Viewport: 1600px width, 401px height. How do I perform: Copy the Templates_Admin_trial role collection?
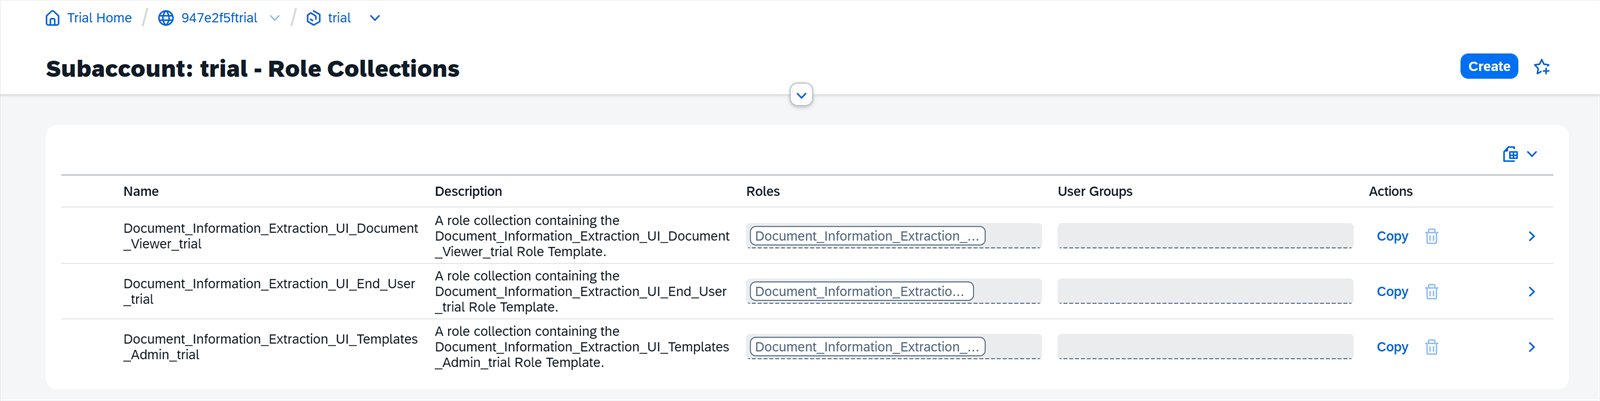(1392, 347)
